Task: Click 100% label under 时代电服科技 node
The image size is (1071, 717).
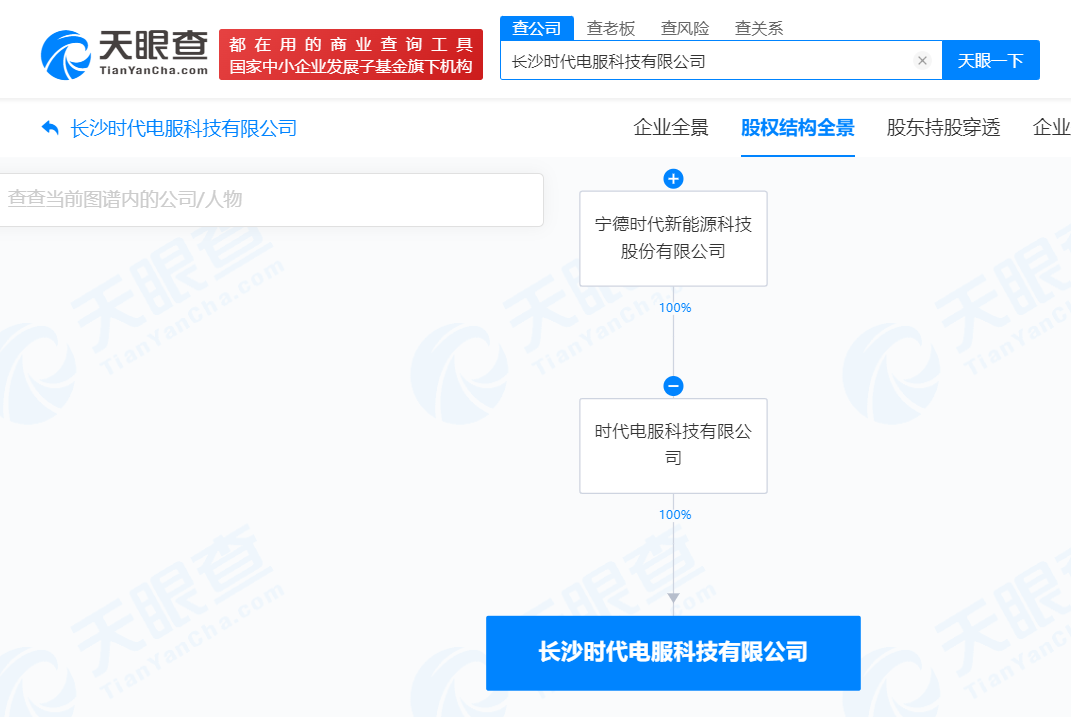Action: pos(675,515)
